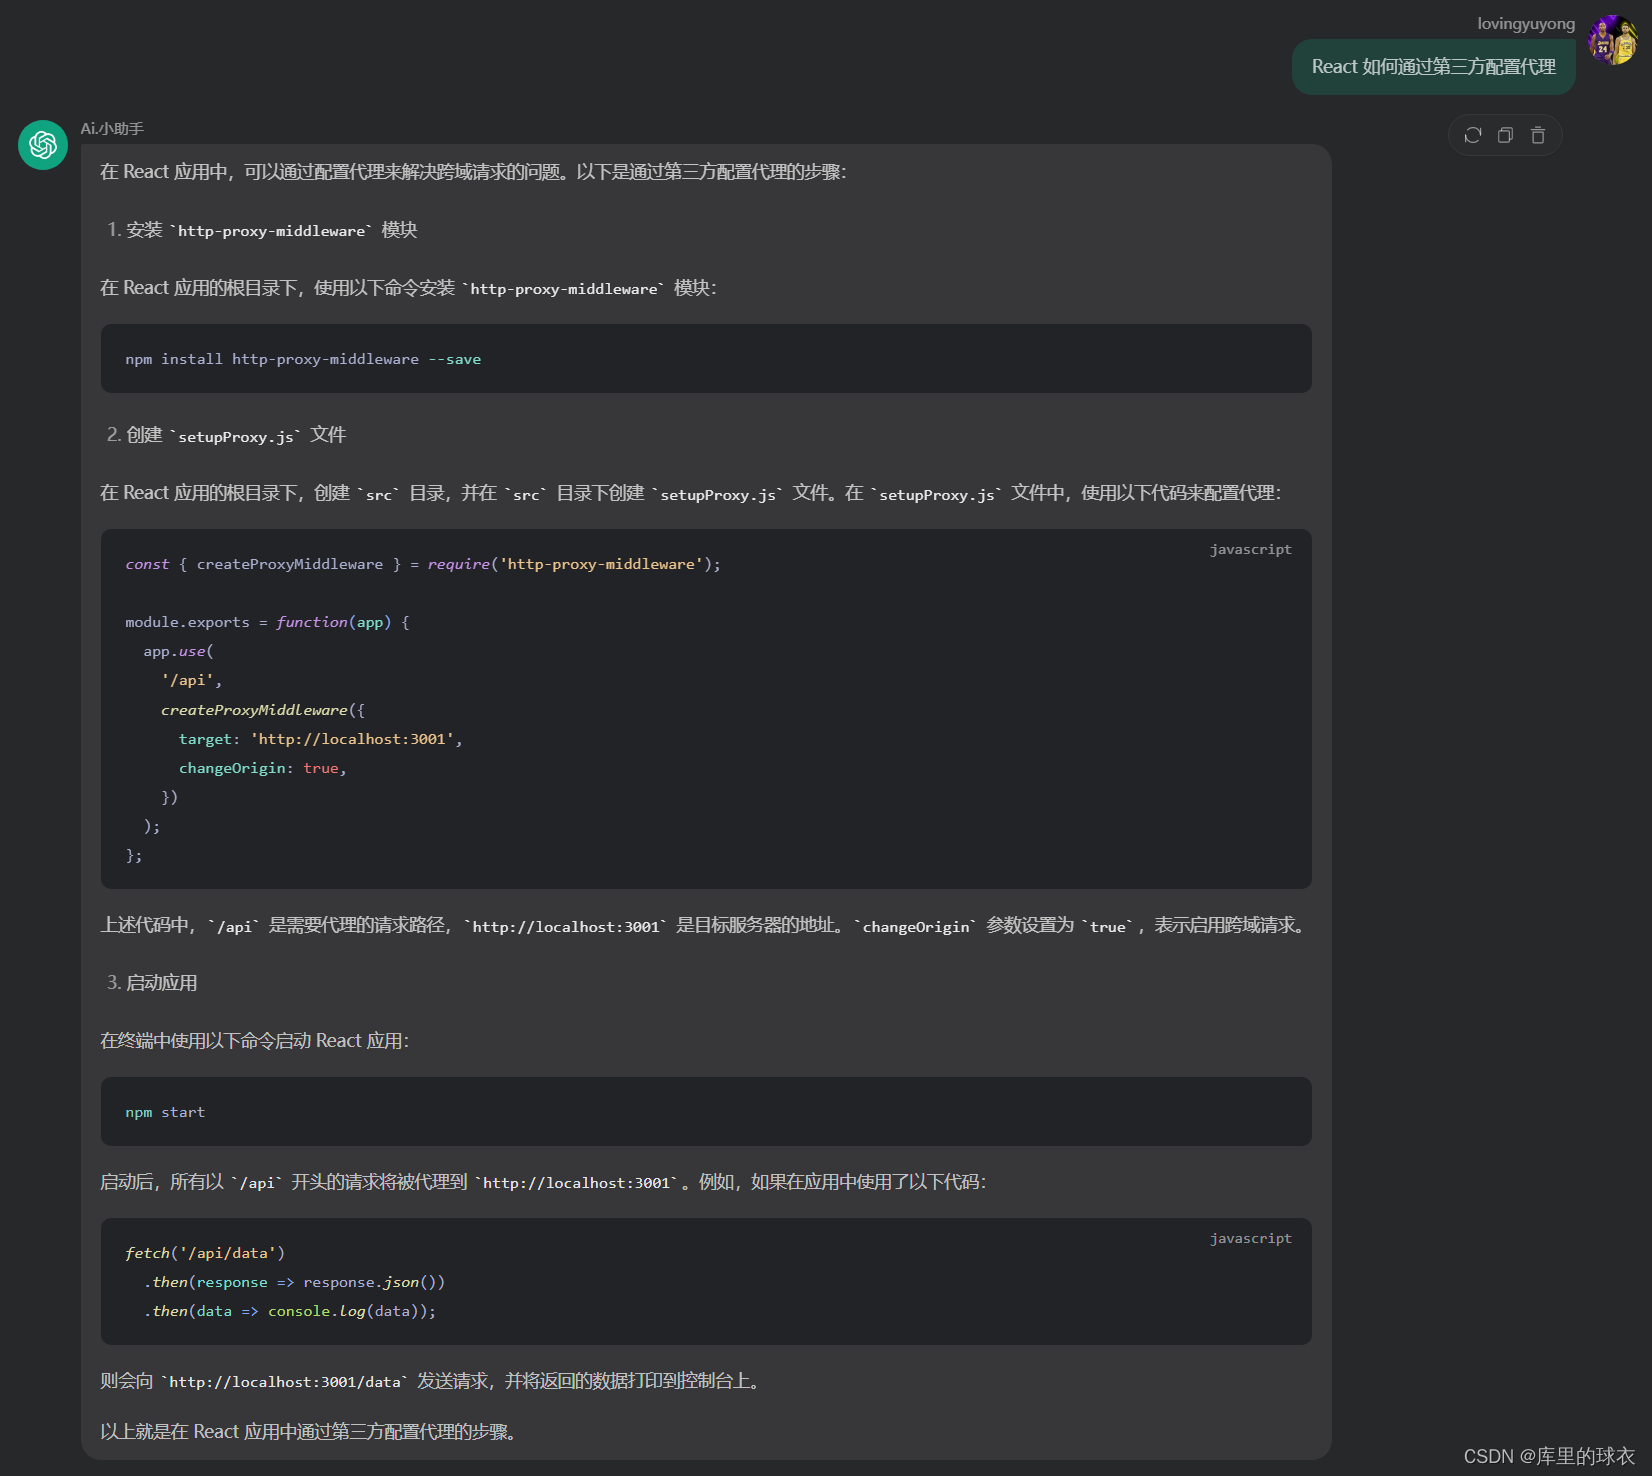Click the npm start command
Viewport: 1652px width, 1476px height.
pyautogui.click(x=165, y=1112)
